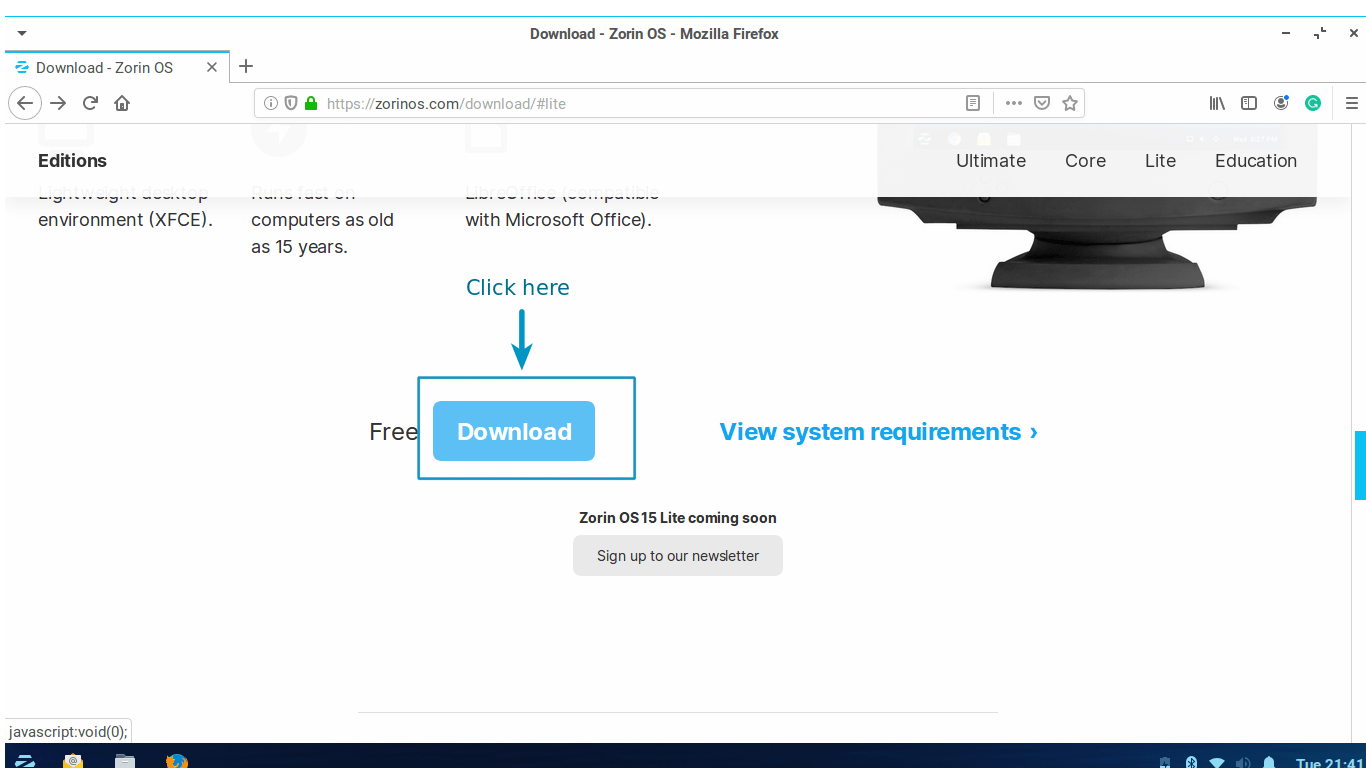The height and width of the screenshot is (768, 1366).
Task: Open Bluetooth settings in system tray
Action: (x=1191, y=762)
